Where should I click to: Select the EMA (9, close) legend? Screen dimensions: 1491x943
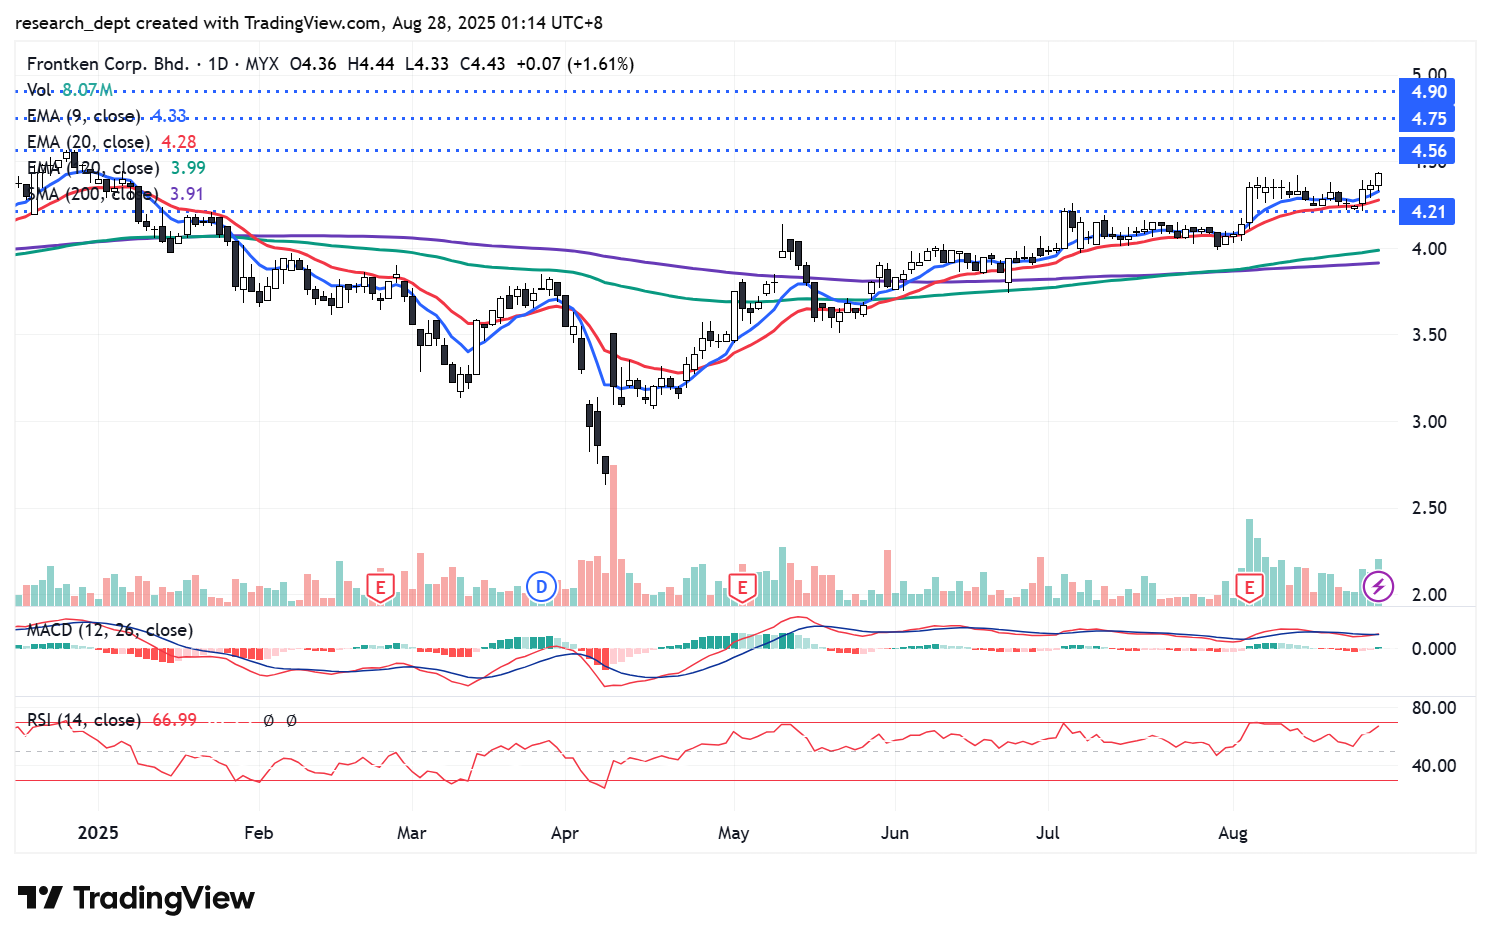[107, 116]
